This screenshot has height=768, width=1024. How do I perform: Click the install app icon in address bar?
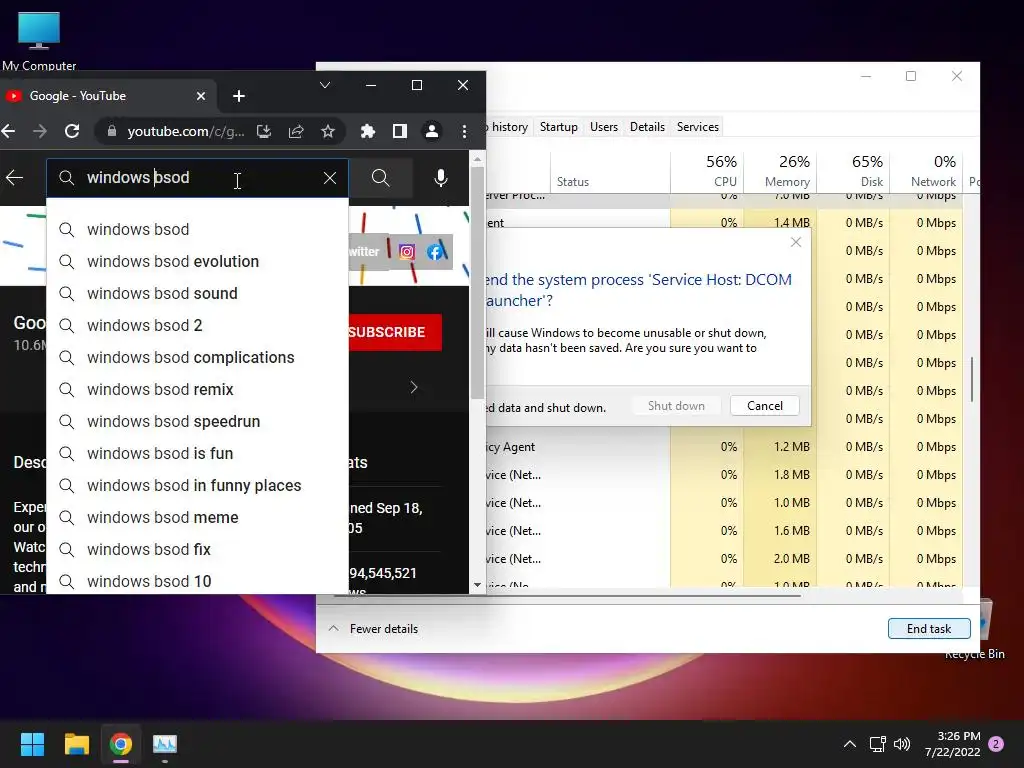point(264,131)
